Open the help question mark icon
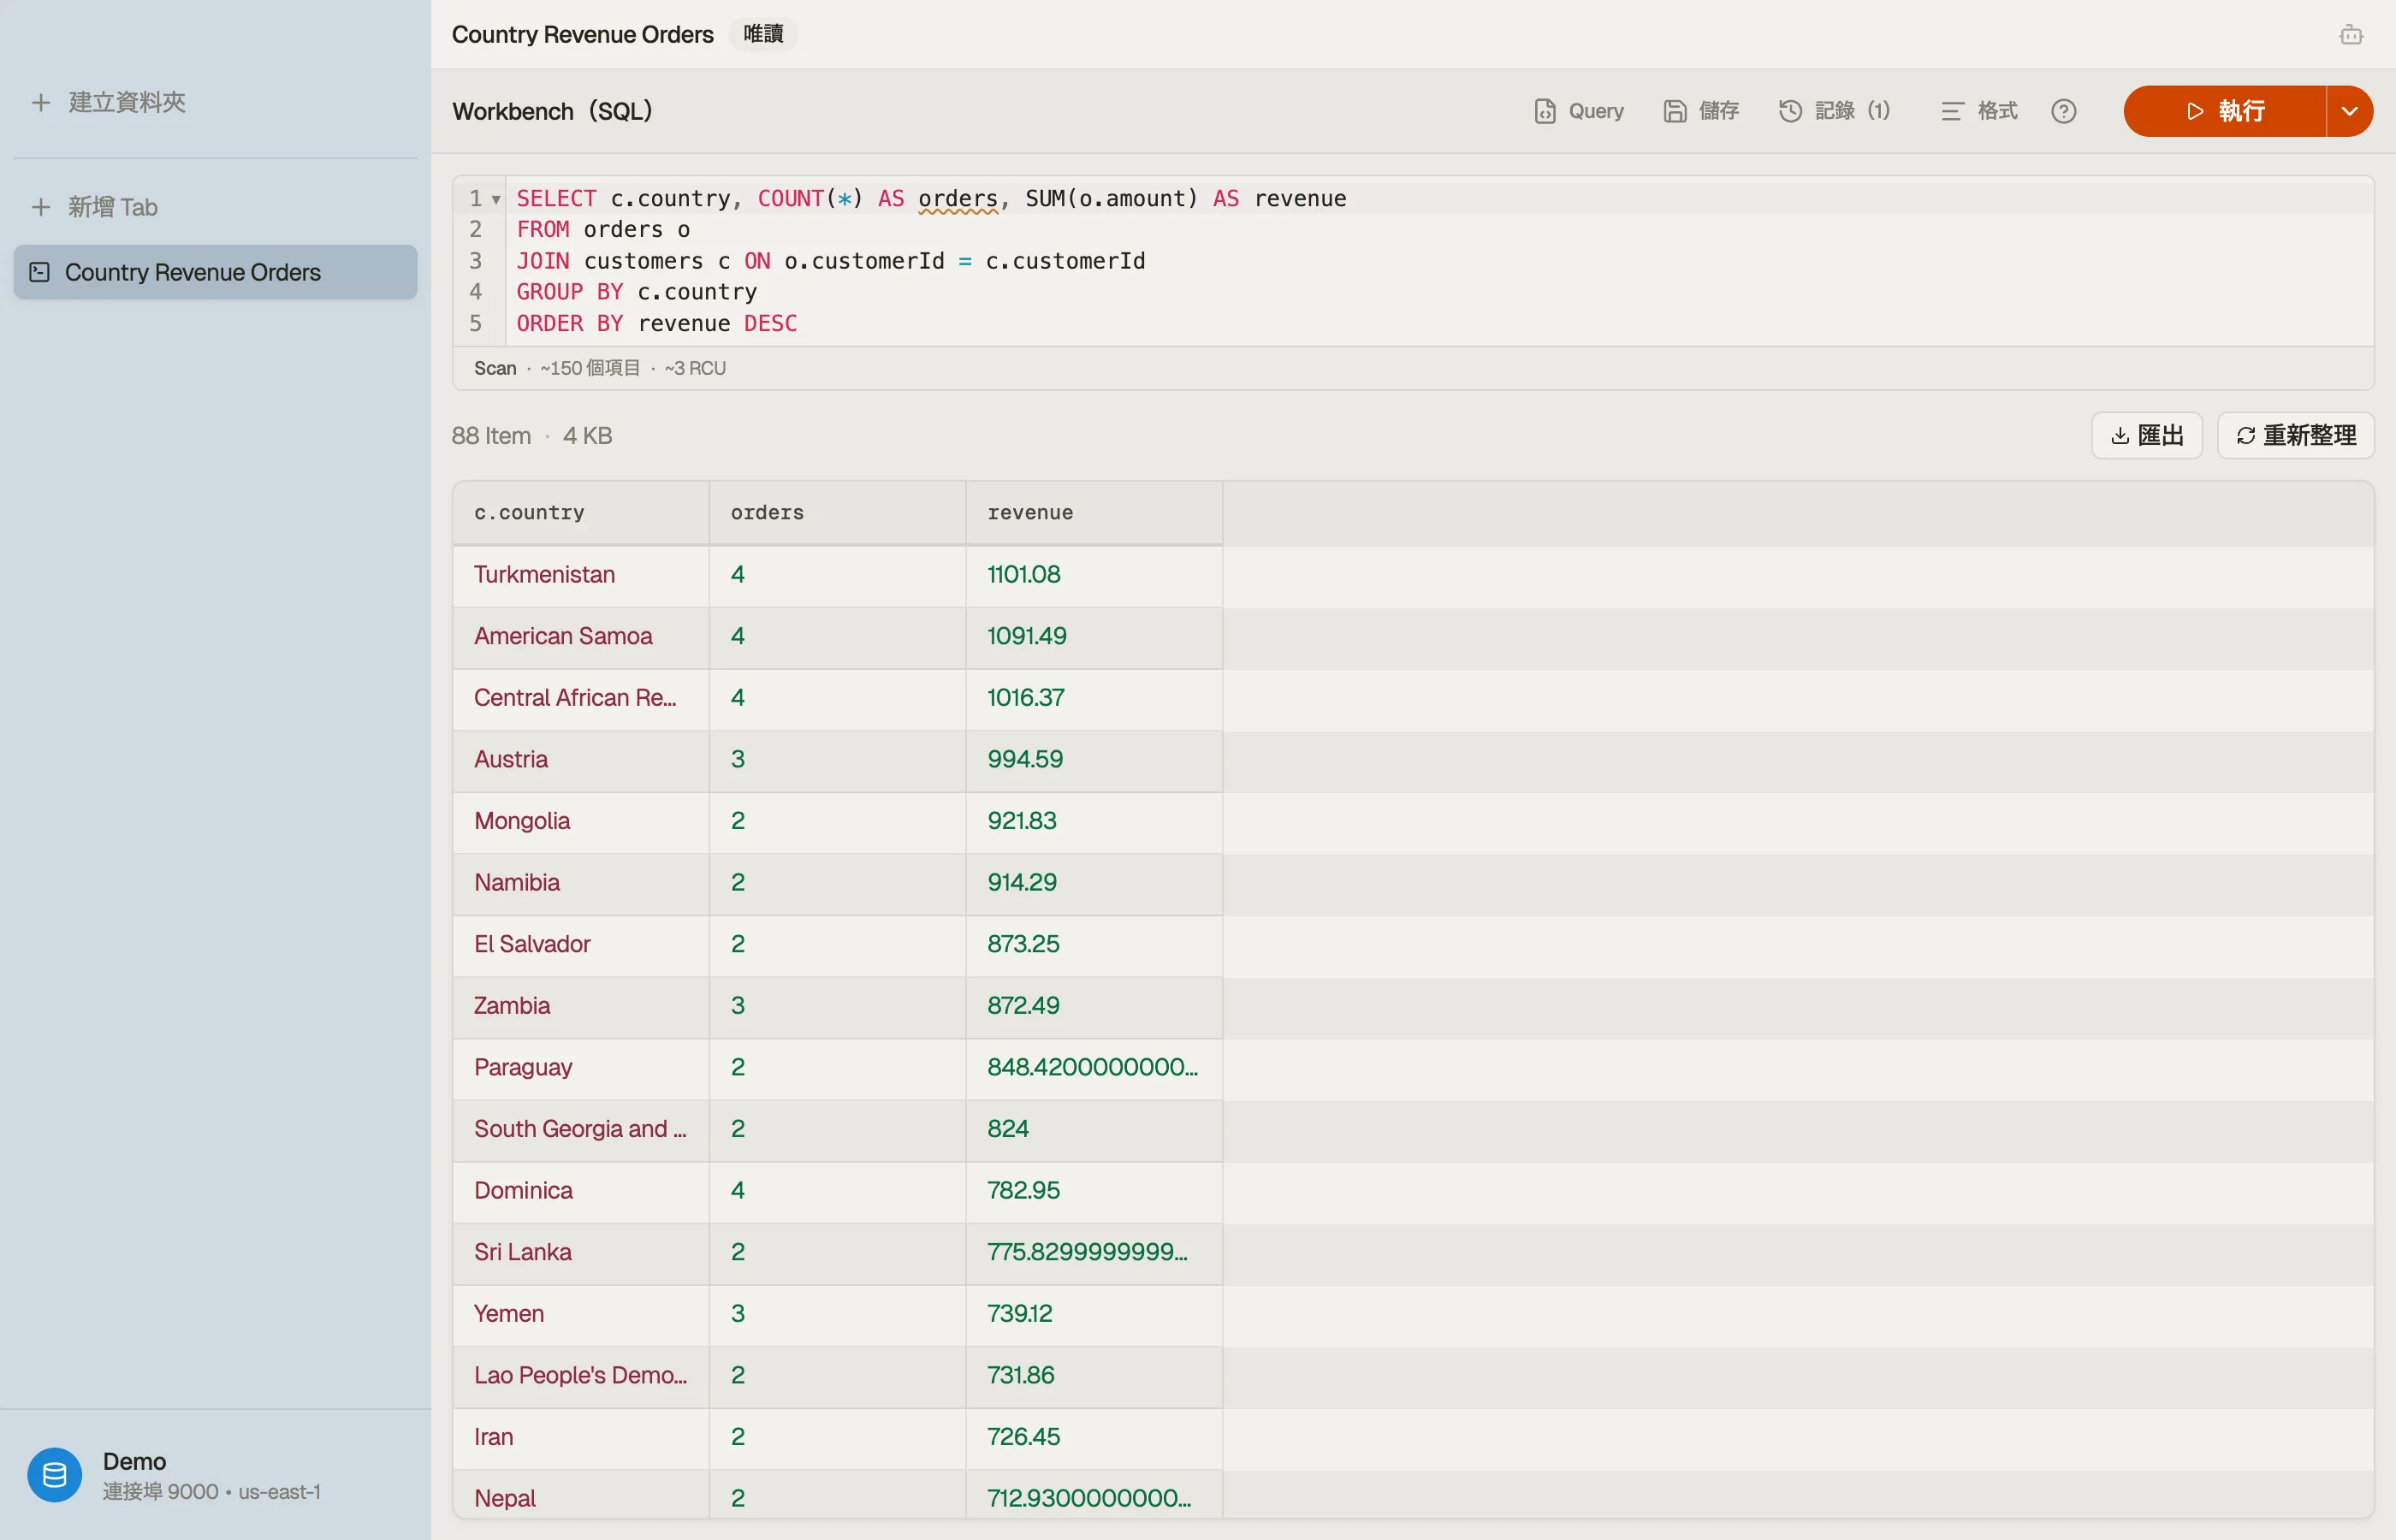Viewport: 2396px width, 1540px height. (x=2064, y=111)
